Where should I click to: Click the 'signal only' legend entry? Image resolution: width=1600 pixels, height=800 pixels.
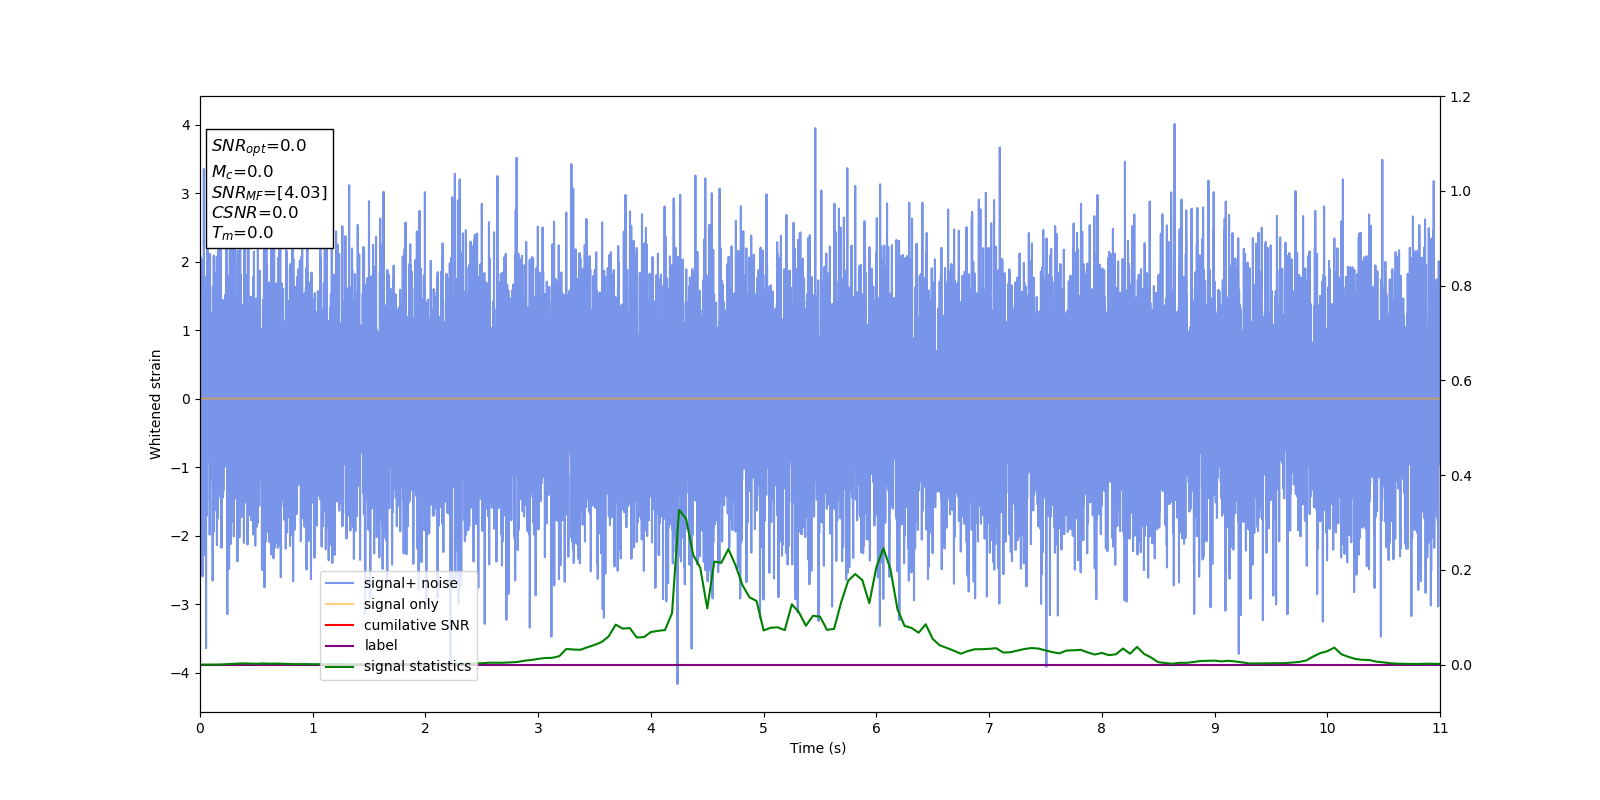point(382,604)
